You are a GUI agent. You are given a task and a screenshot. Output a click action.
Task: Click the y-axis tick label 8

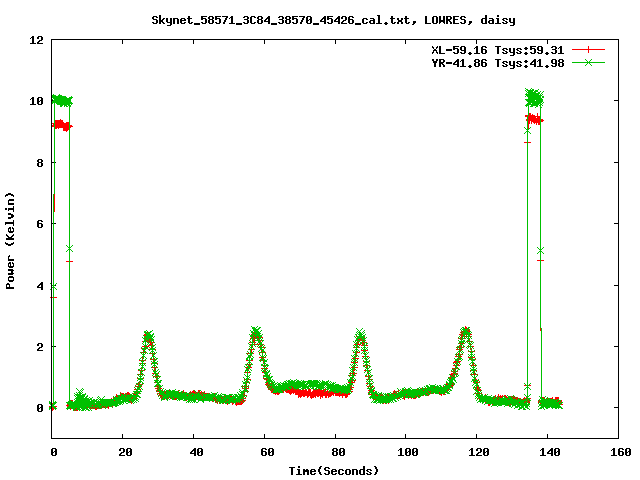point(39,163)
